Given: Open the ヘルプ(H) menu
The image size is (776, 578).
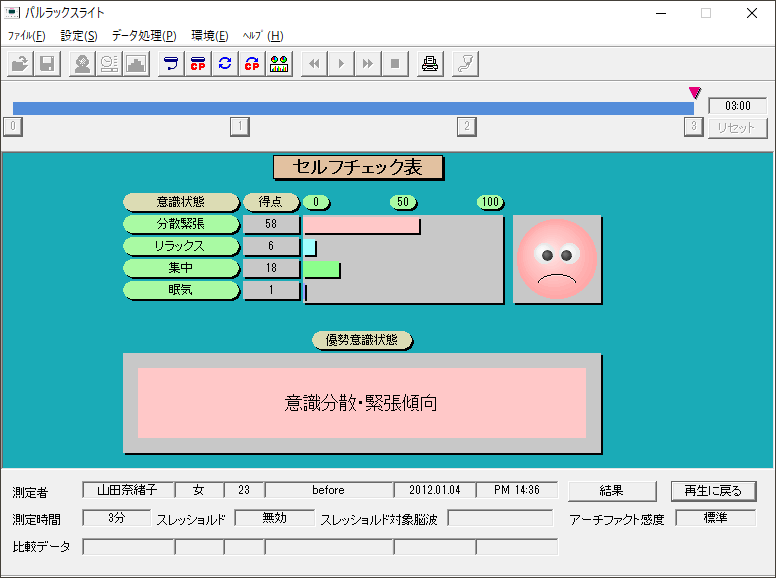Looking at the screenshot, I should [263, 36].
